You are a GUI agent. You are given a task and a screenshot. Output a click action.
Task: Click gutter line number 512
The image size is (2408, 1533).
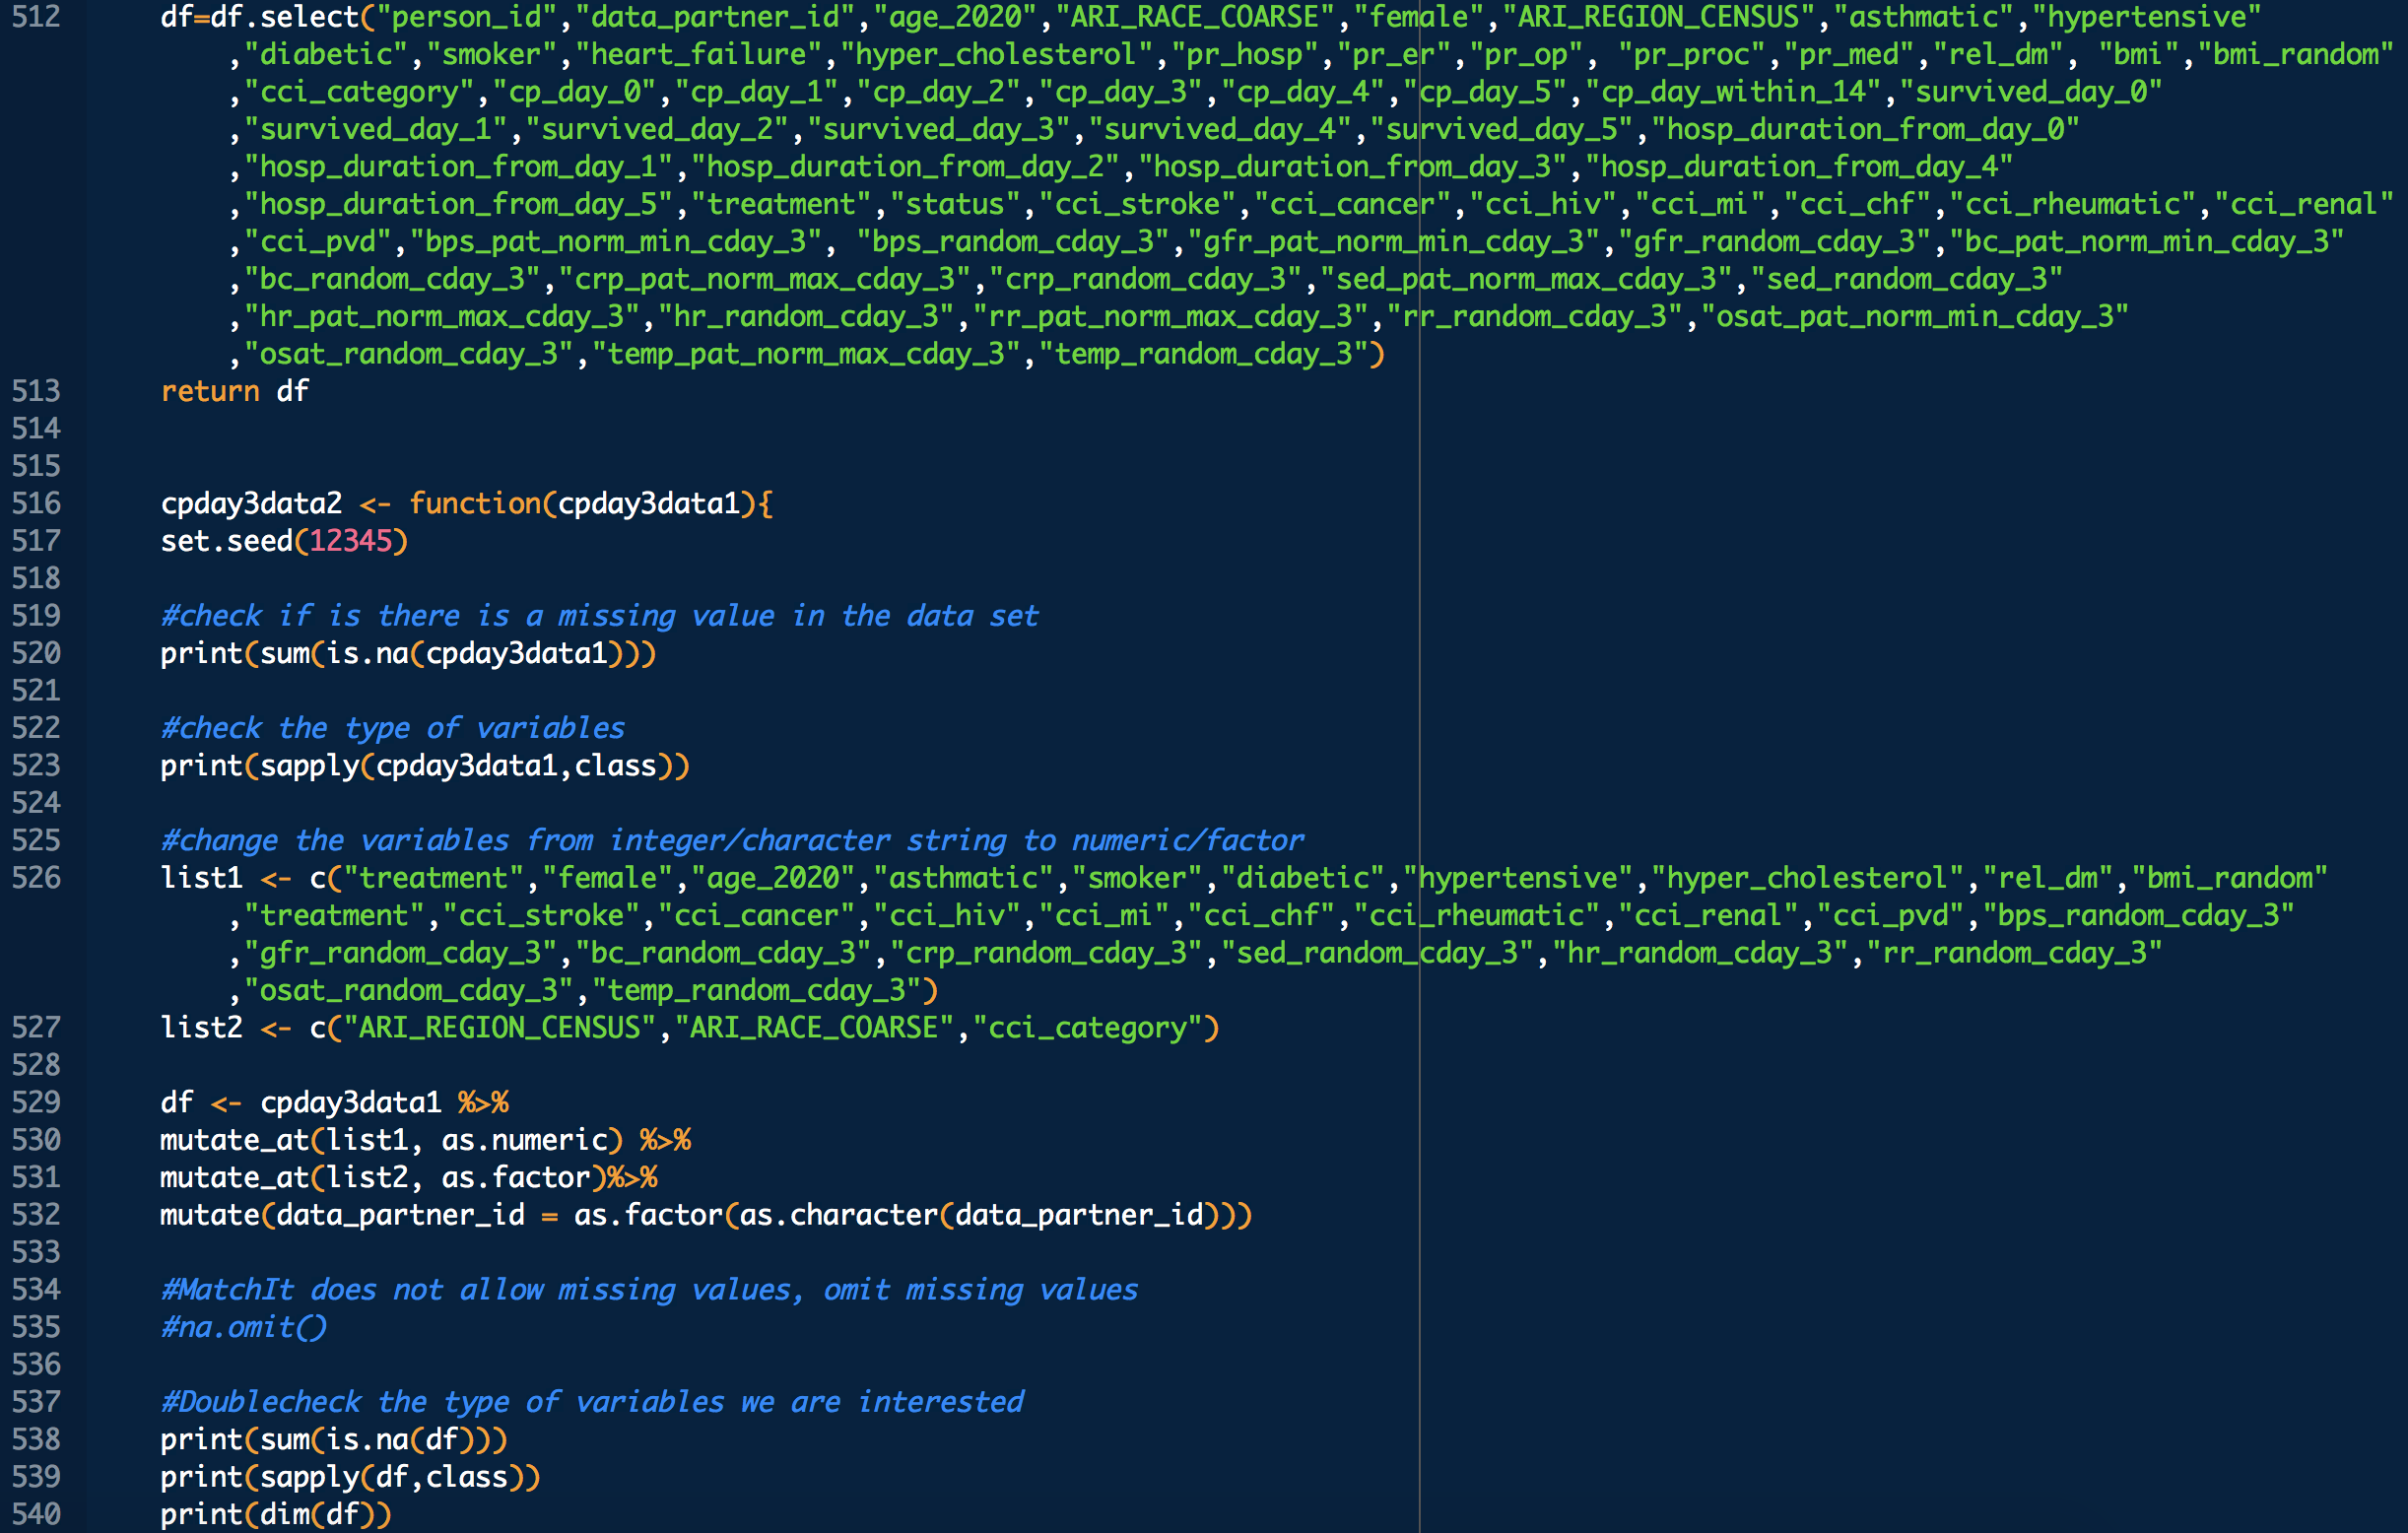(x=36, y=17)
